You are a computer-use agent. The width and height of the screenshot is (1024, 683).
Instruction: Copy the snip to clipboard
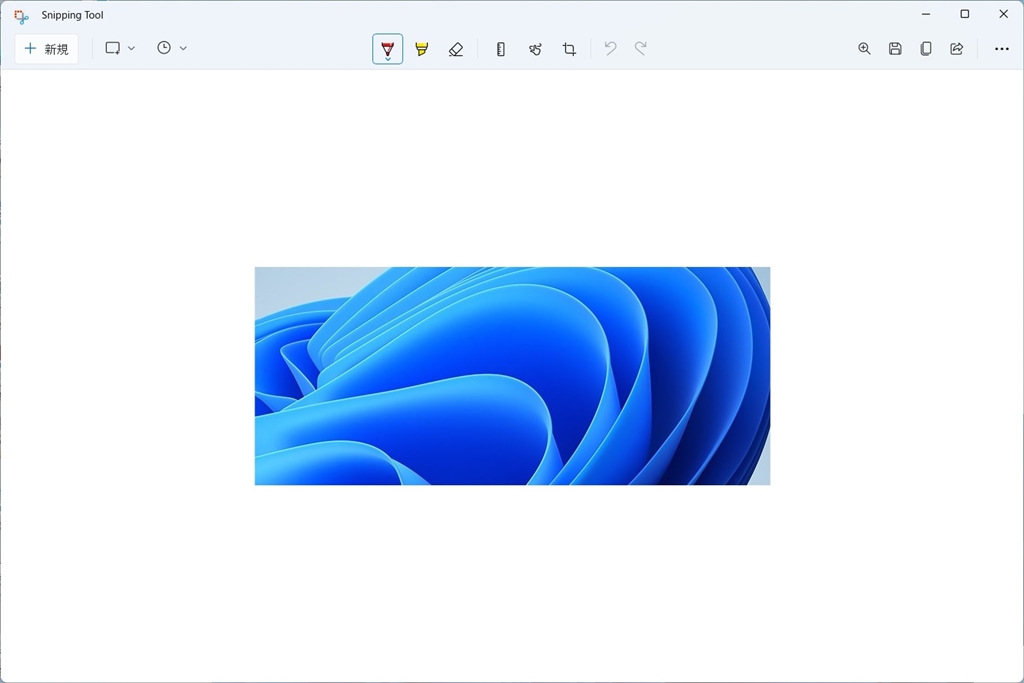[x=926, y=48]
